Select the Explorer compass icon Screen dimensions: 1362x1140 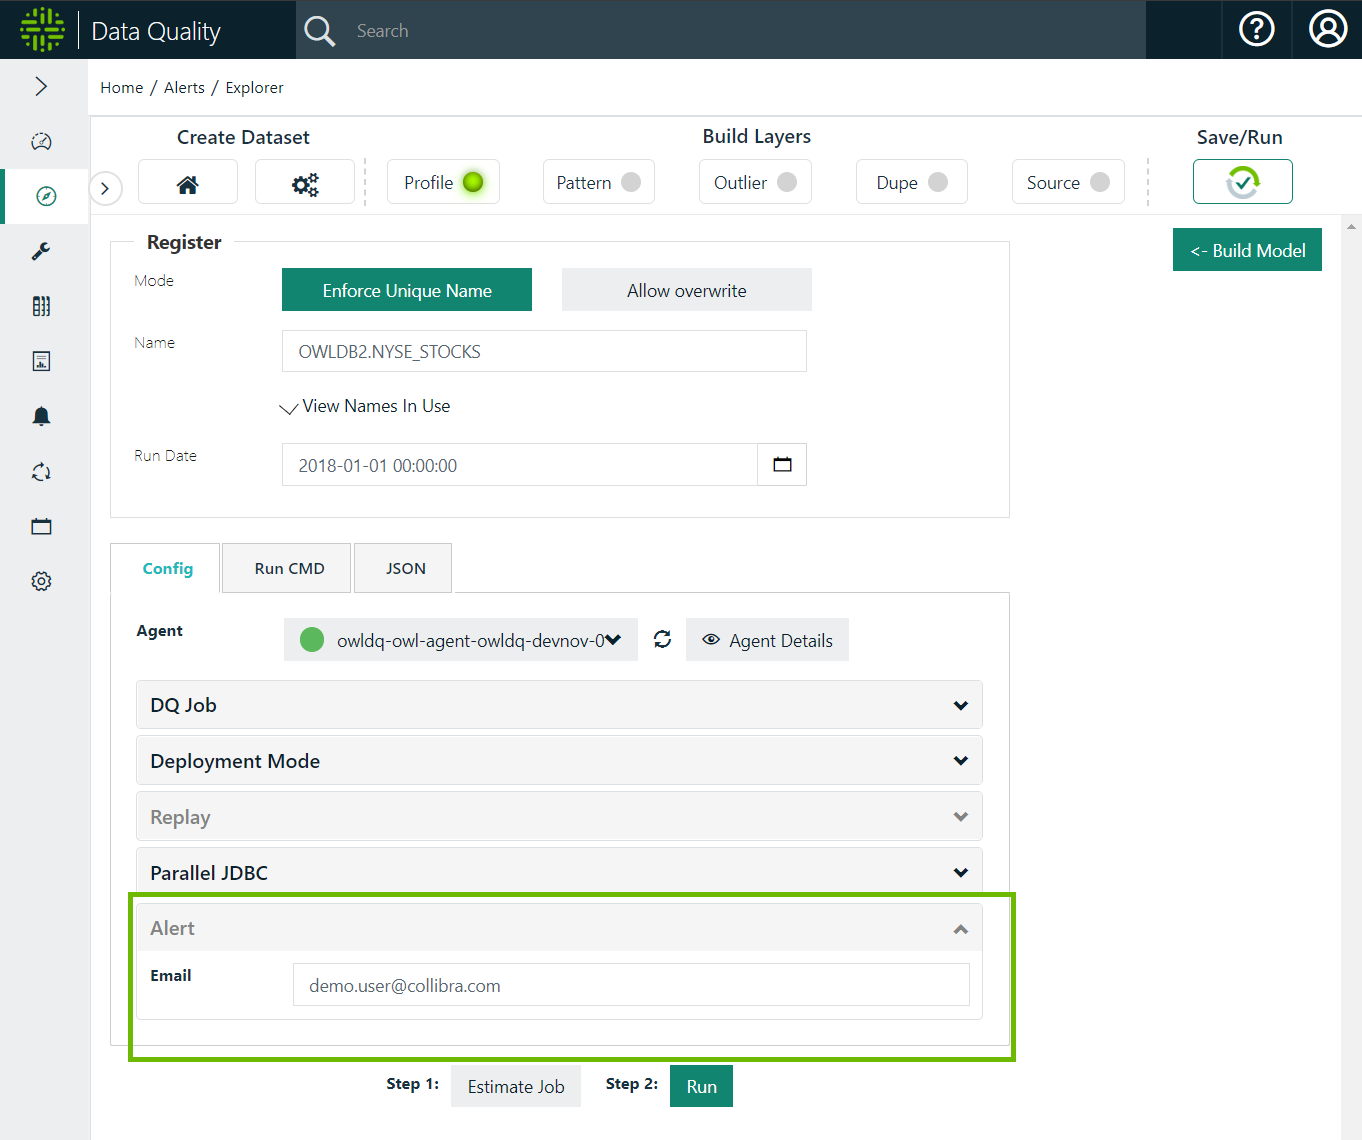(x=41, y=196)
